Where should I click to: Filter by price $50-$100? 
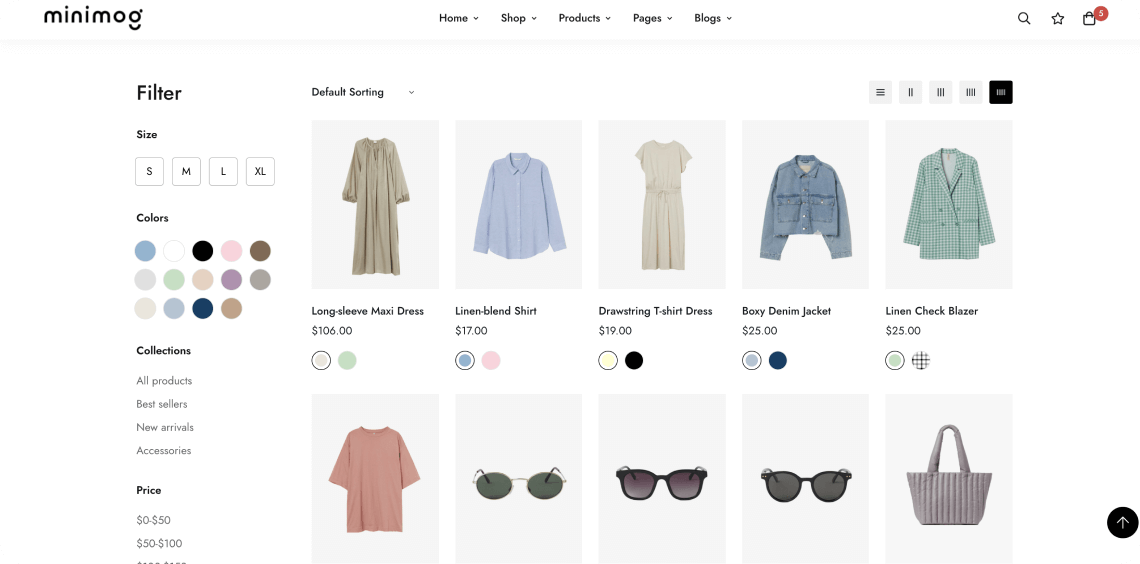(159, 544)
